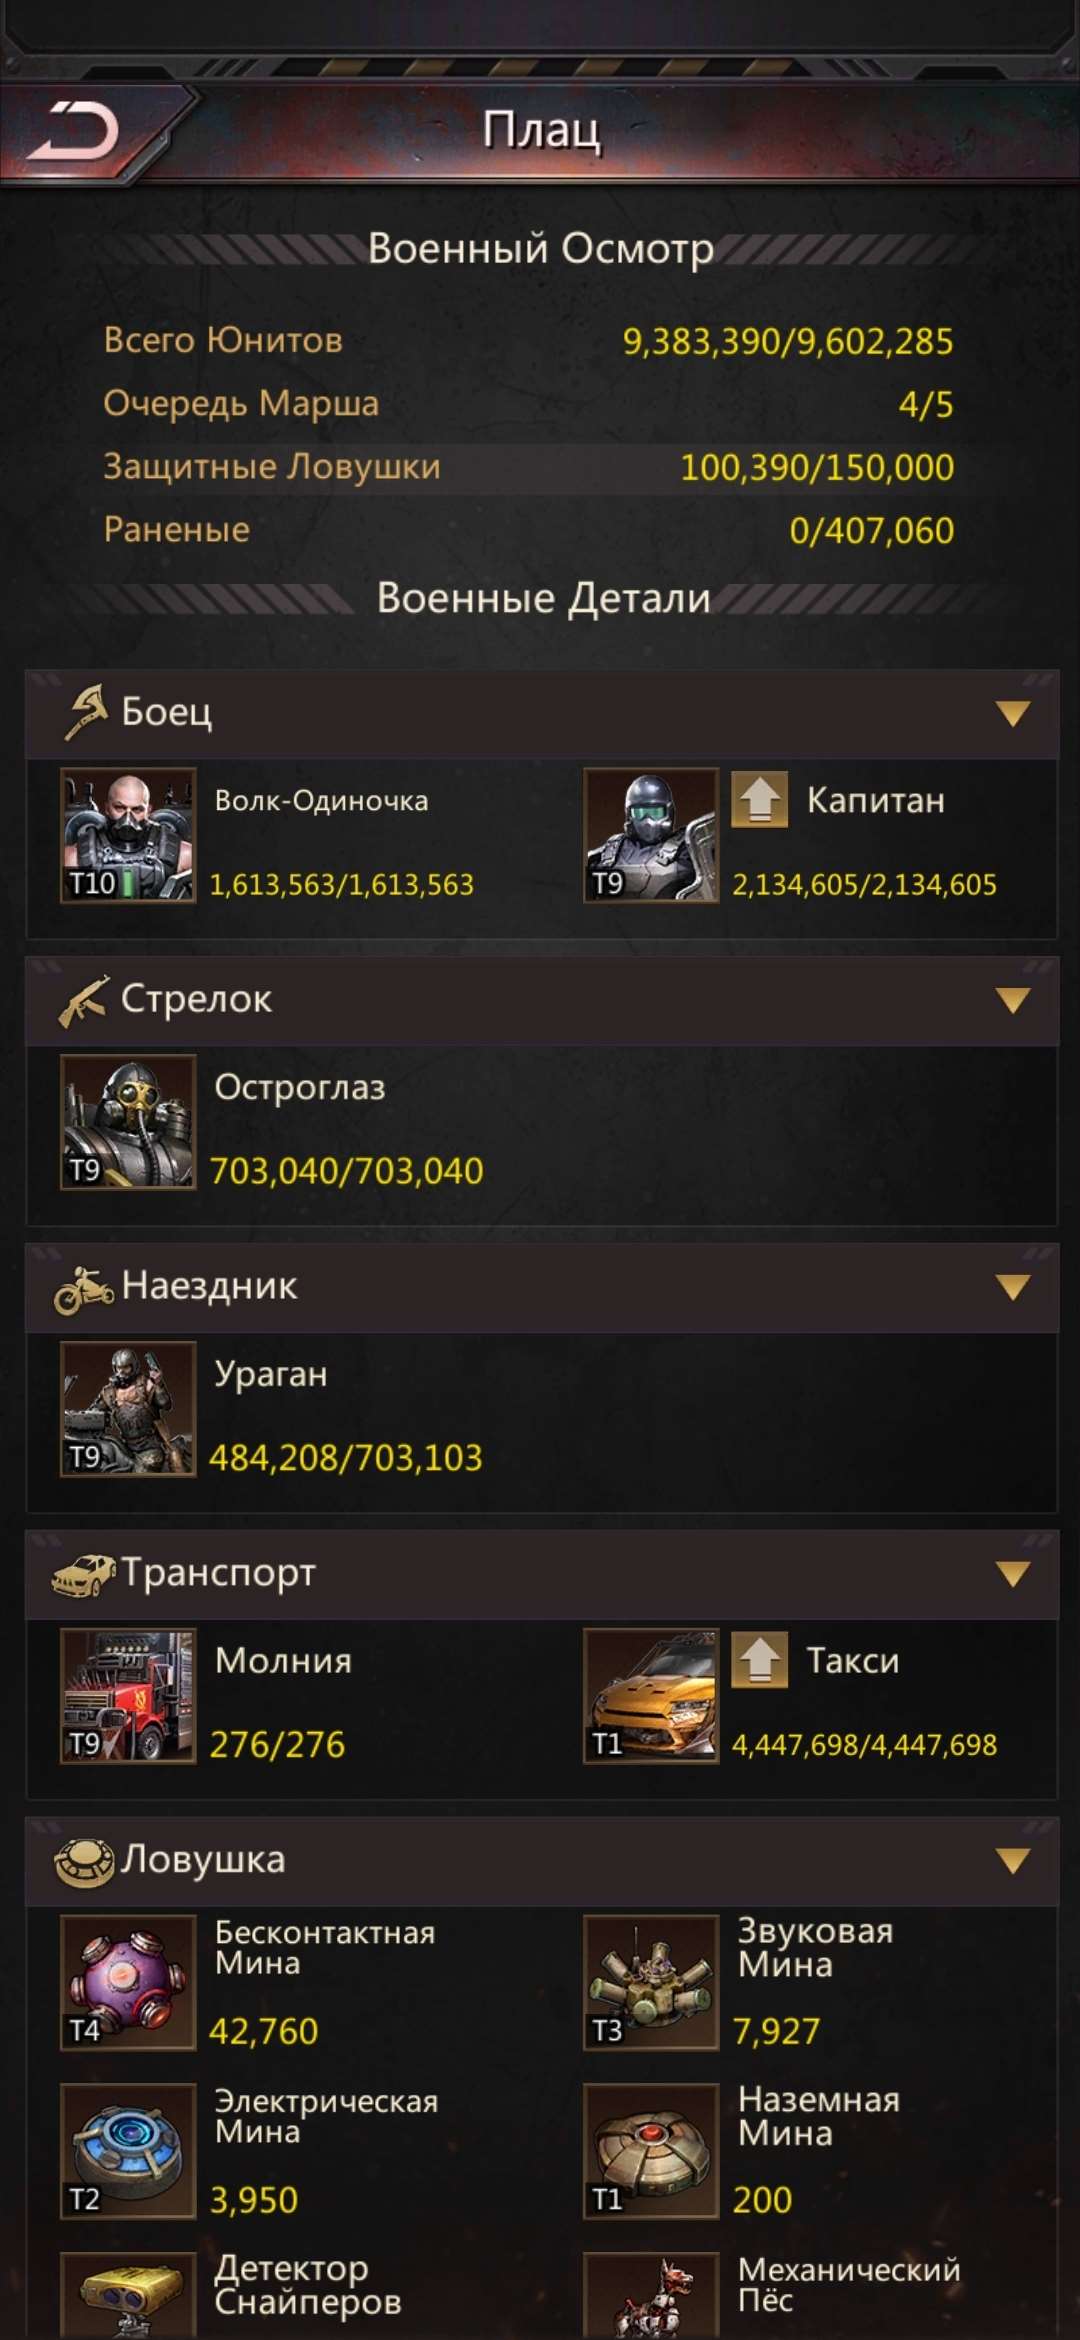Image resolution: width=1080 pixels, height=2340 pixels.
Task: Collapse the Ловушка section arrow
Action: [x=1013, y=1861]
